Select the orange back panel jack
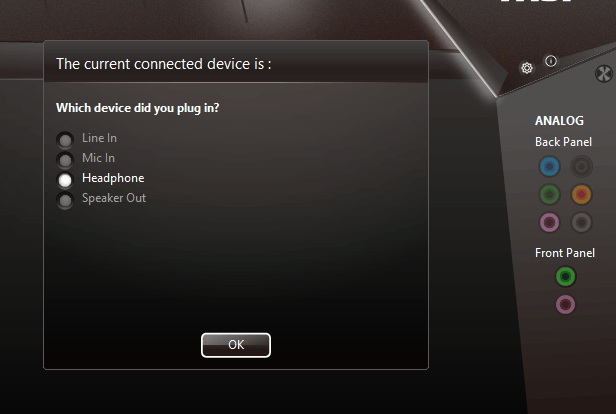 pyautogui.click(x=581, y=194)
